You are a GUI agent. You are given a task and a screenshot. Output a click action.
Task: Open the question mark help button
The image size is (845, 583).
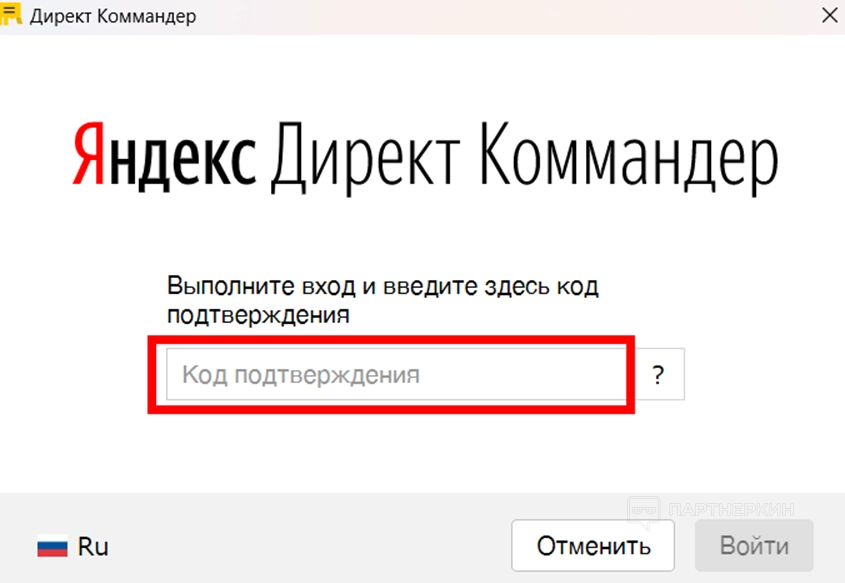coord(658,374)
